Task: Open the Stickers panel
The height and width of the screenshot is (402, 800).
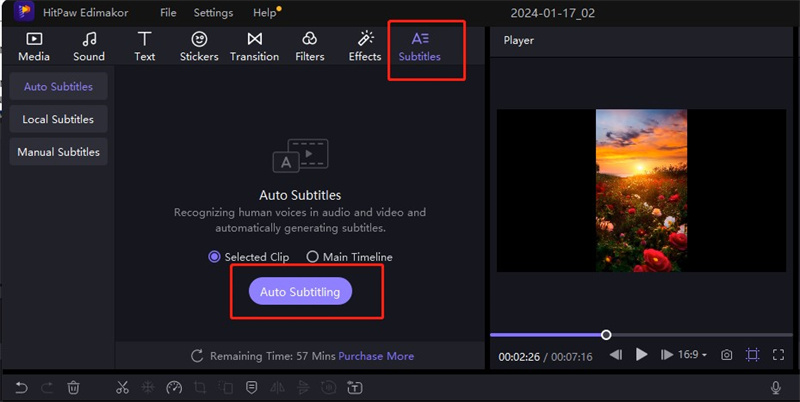Action: [199, 46]
